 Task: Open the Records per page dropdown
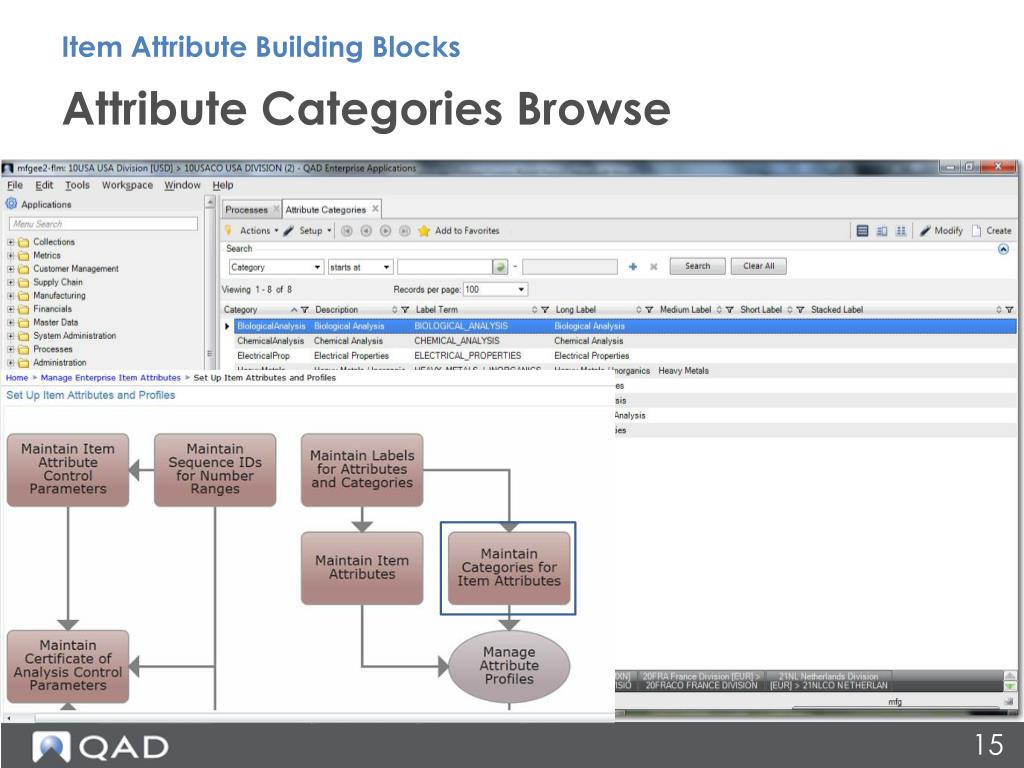pyautogui.click(x=521, y=289)
